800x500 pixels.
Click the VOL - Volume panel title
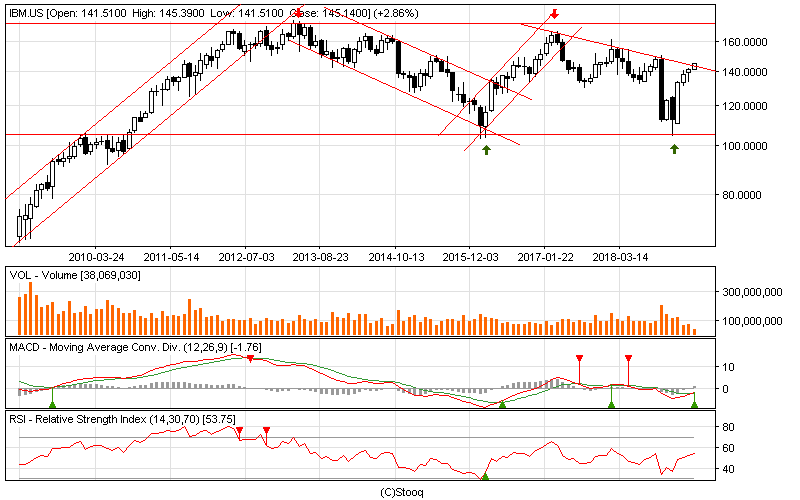pyautogui.click(x=74, y=276)
